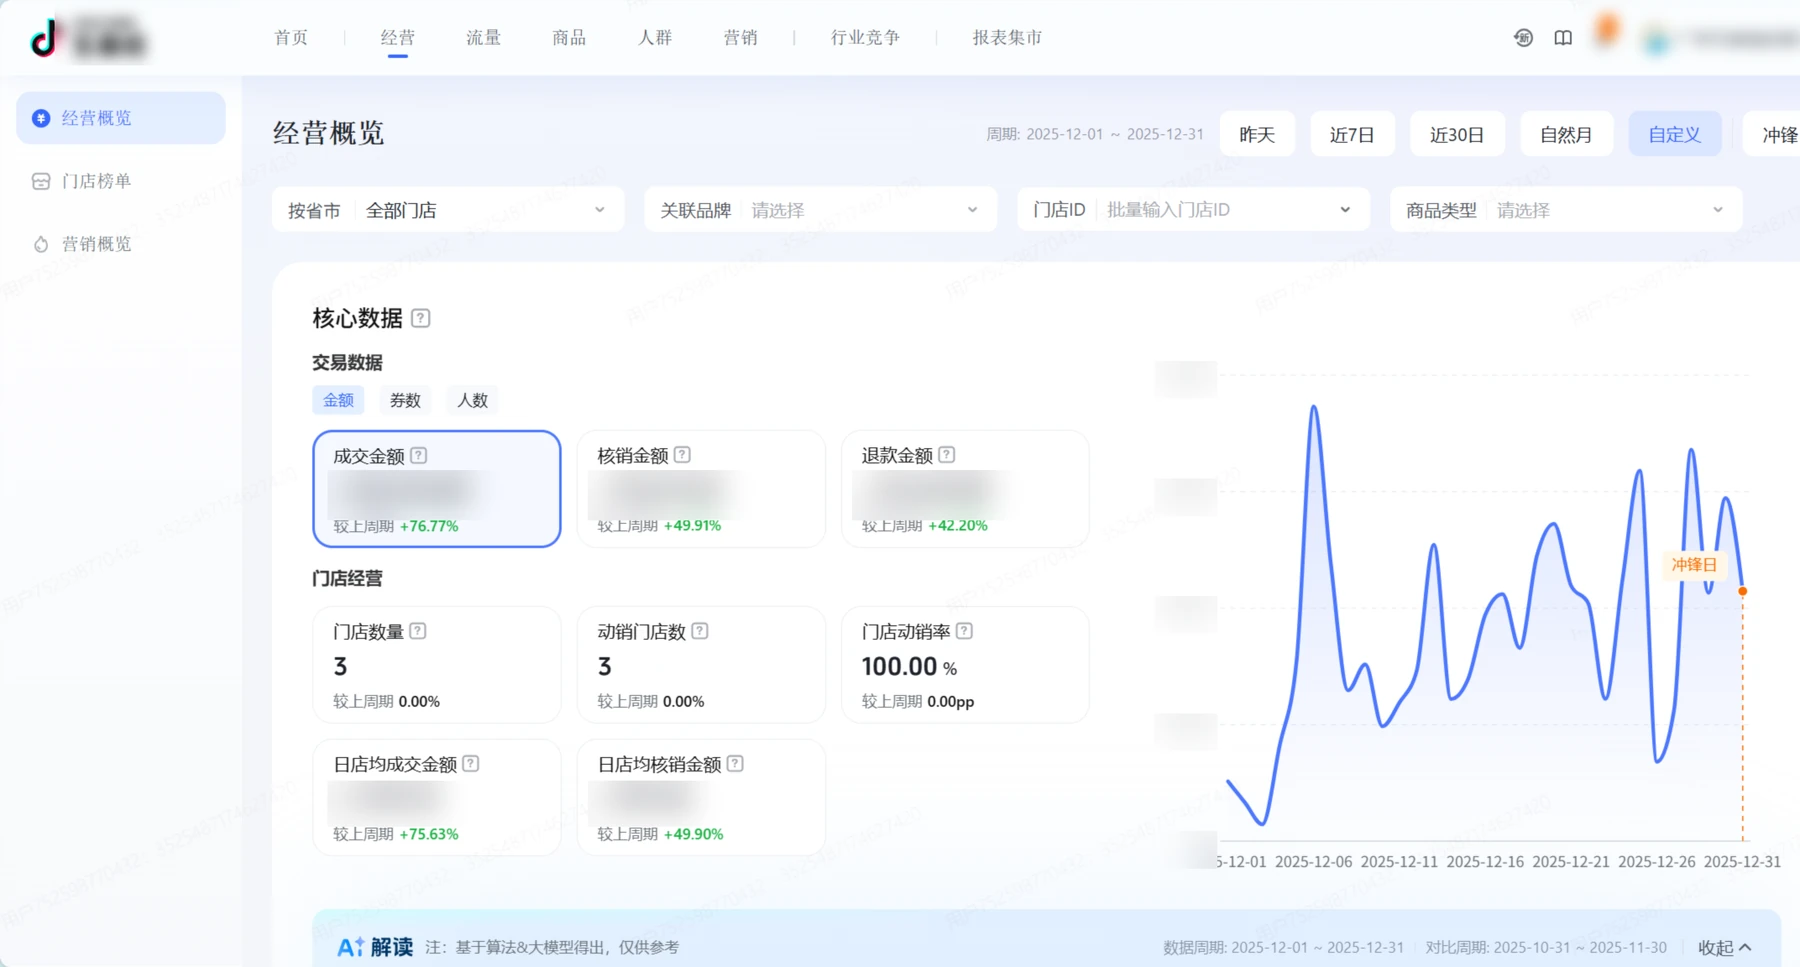Click help icon next to 核心数据
The height and width of the screenshot is (967, 1800).
[x=421, y=318]
